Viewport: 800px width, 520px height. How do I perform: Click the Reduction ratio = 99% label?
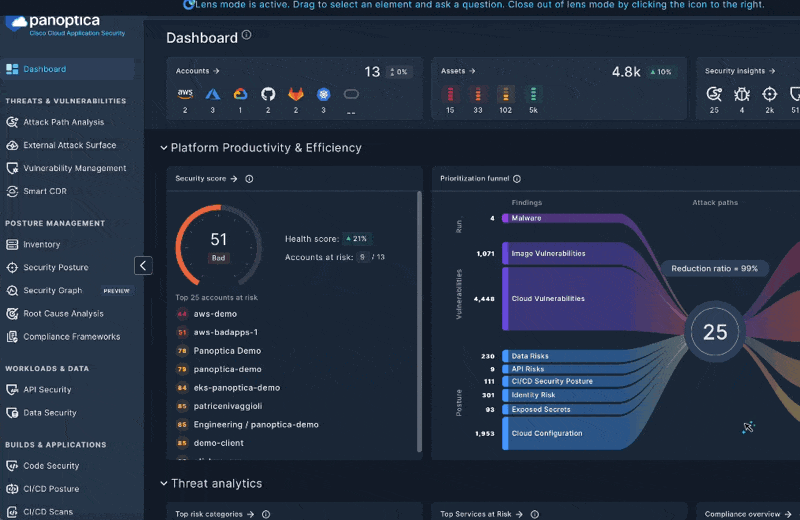click(x=714, y=268)
